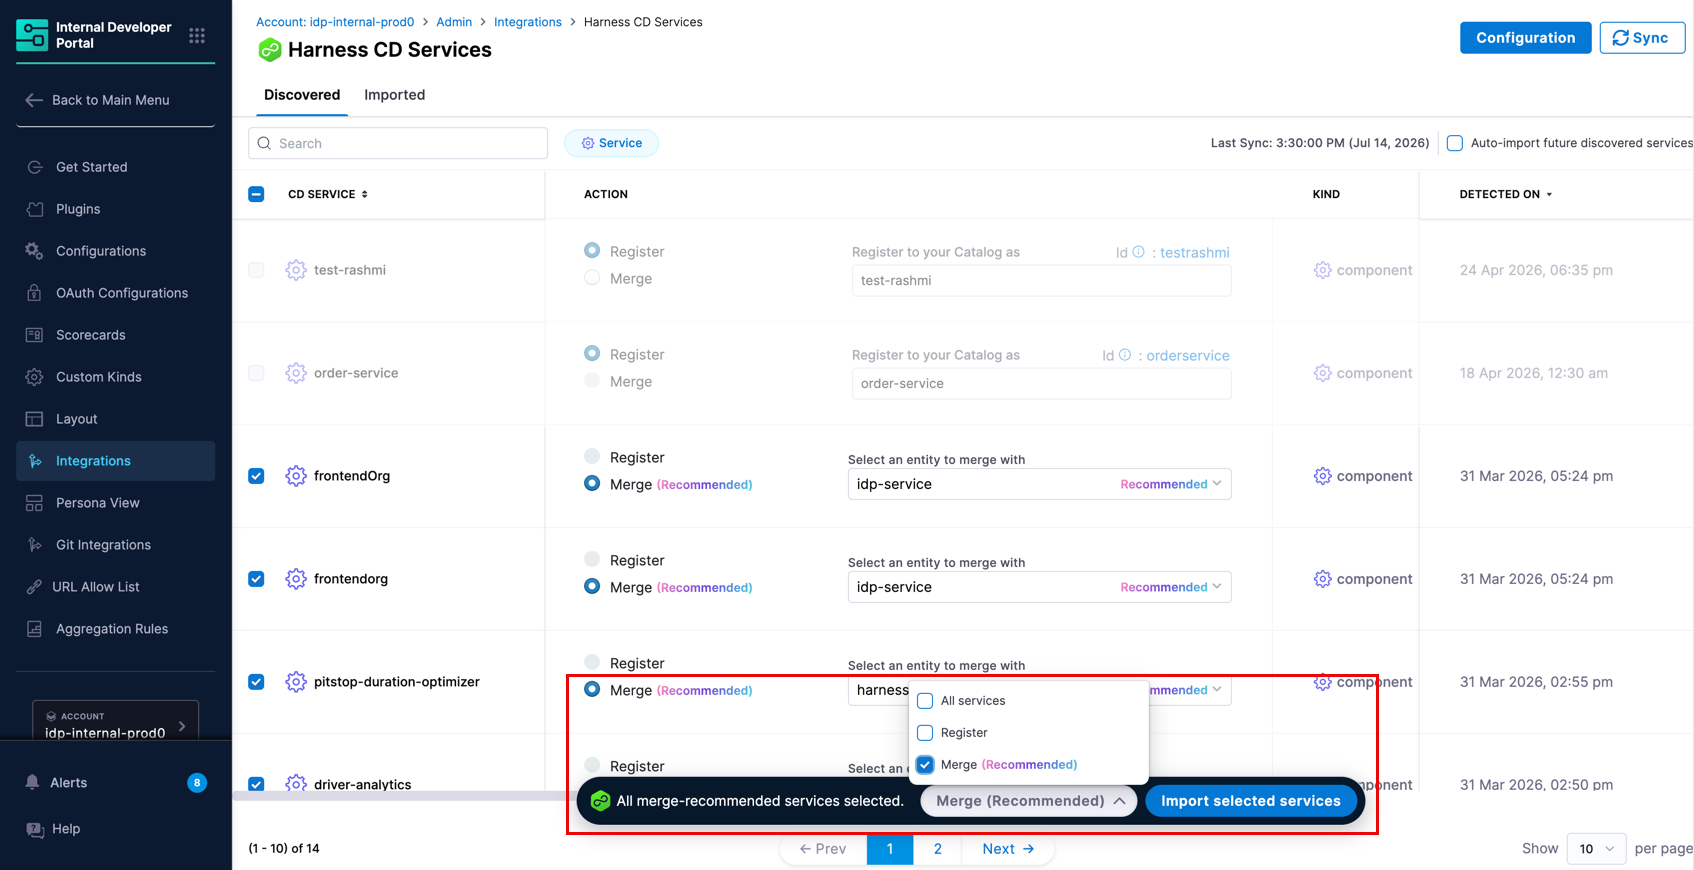The height and width of the screenshot is (870, 1694).
Task: Click the gear icon beside frontendOrg
Action: point(296,476)
